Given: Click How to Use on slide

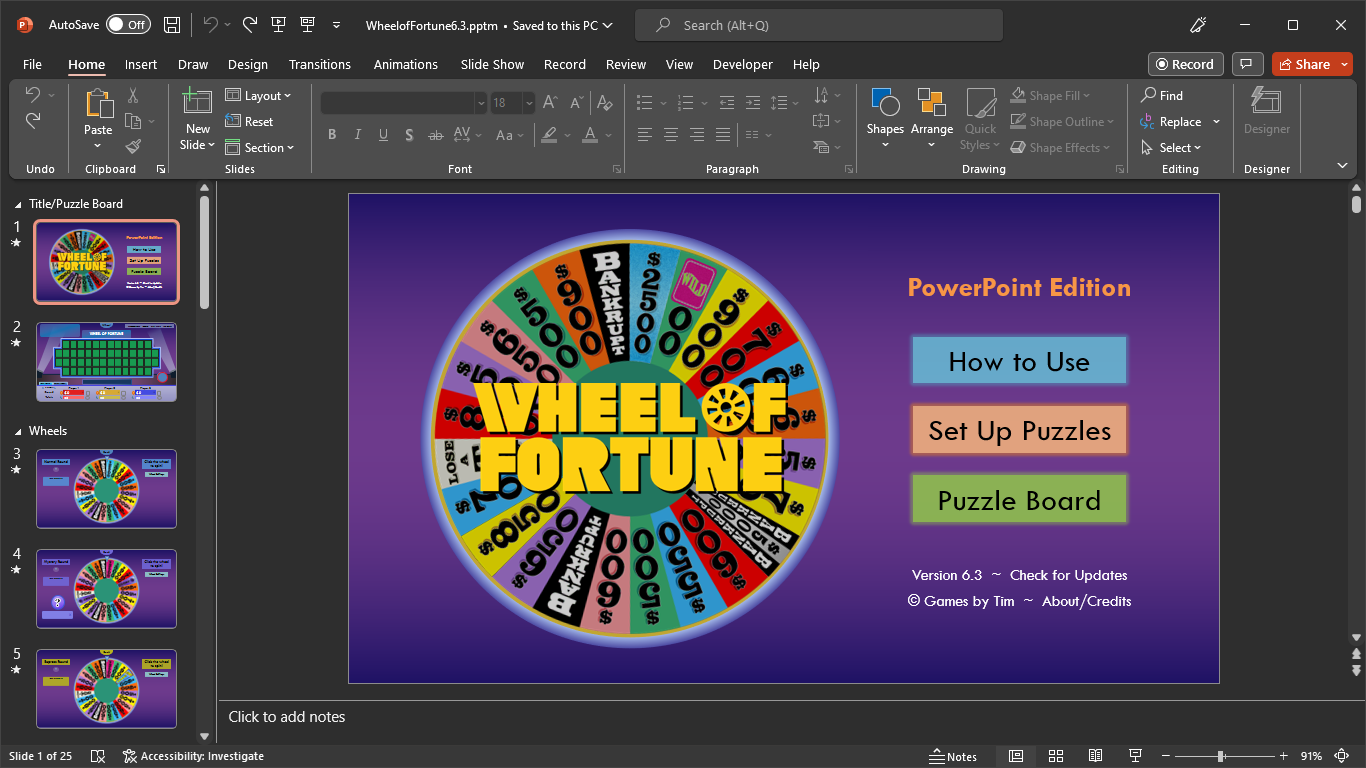Looking at the screenshot, I should [1019, 361].
